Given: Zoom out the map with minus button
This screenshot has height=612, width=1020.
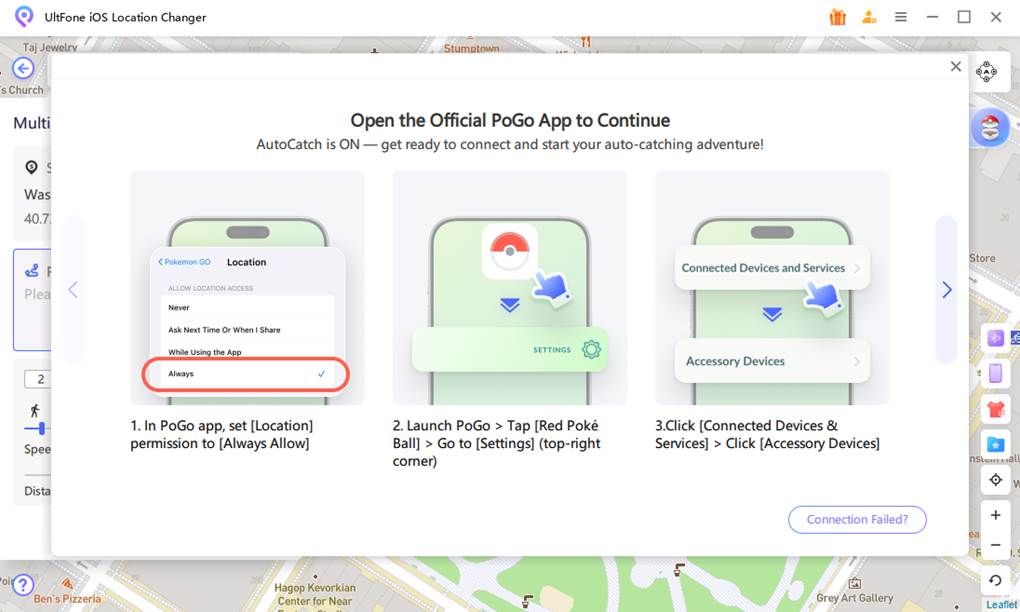Looking at the screenshot, I should coord(995,545).
